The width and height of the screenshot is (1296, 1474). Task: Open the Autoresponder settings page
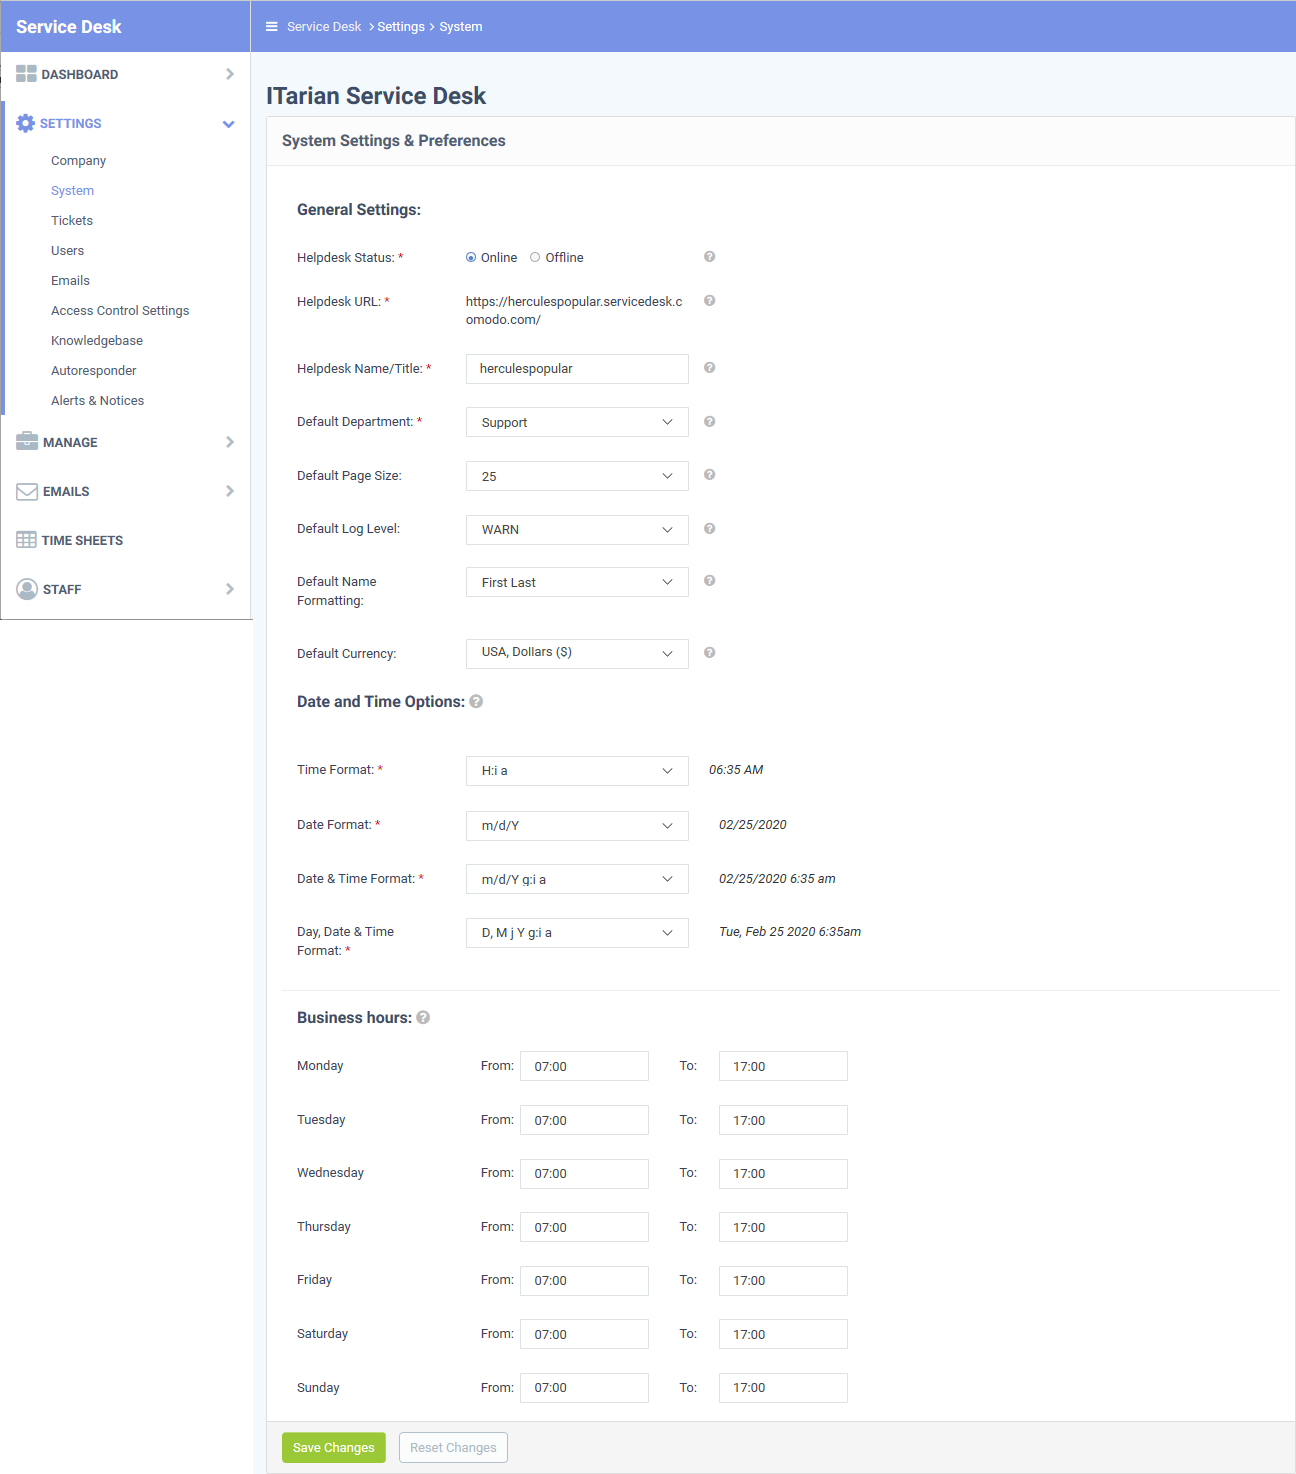pos(94,371)
